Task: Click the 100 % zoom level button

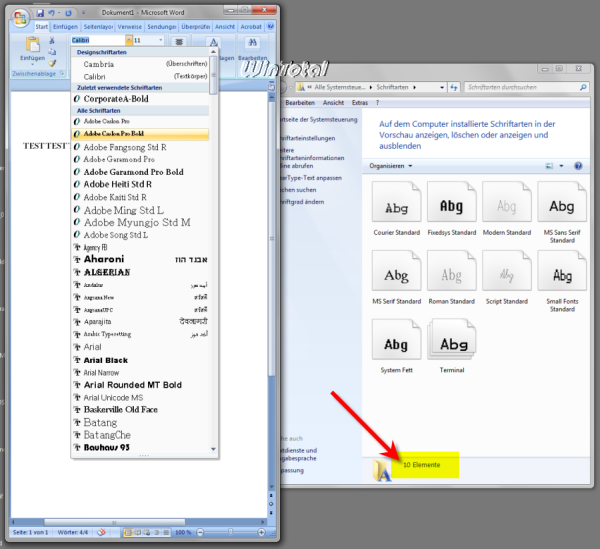Action: pos(183,532)
